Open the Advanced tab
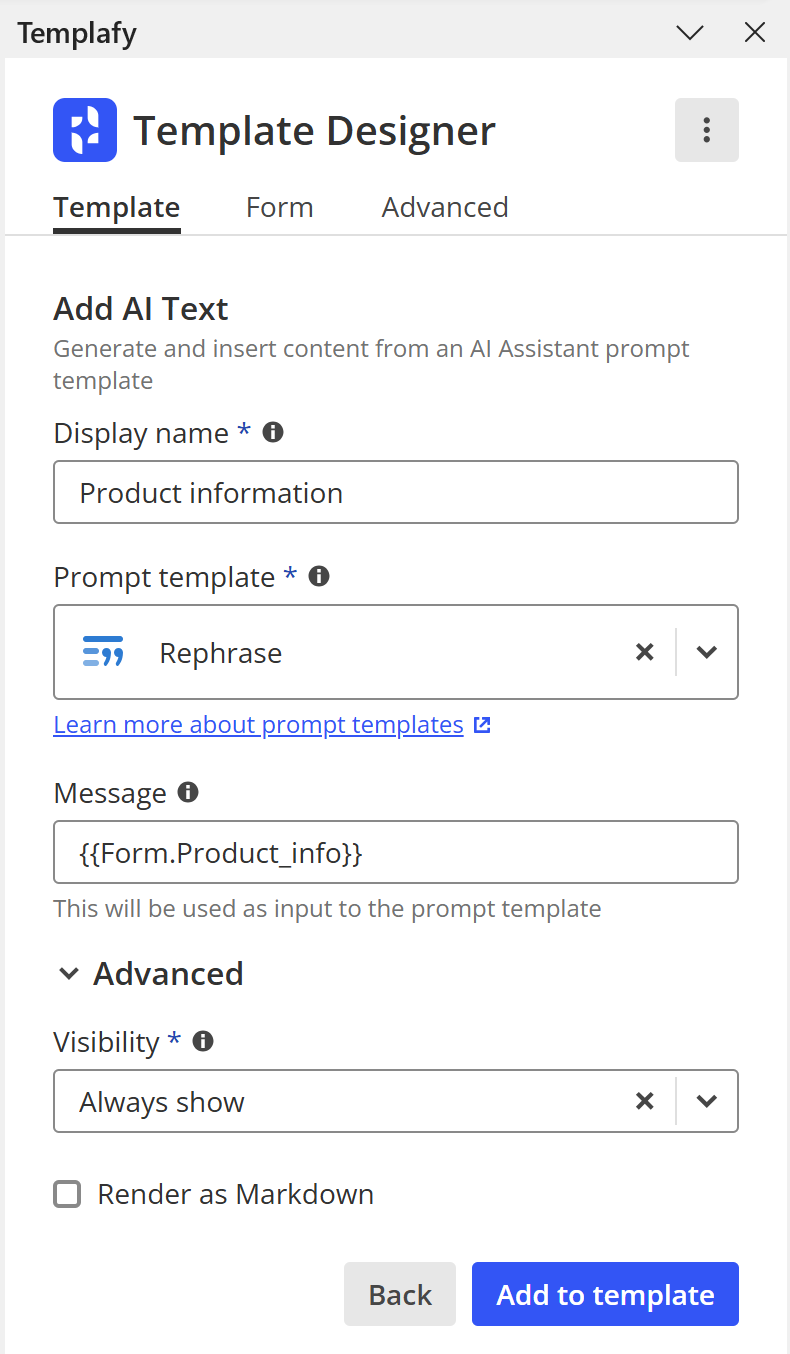Screen dimensions: 790x1354 445,207
